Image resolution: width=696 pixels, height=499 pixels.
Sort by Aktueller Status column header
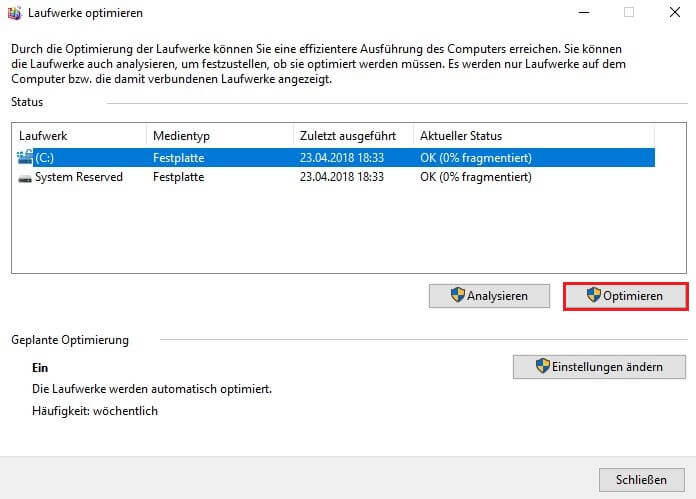tap(534, 136)
